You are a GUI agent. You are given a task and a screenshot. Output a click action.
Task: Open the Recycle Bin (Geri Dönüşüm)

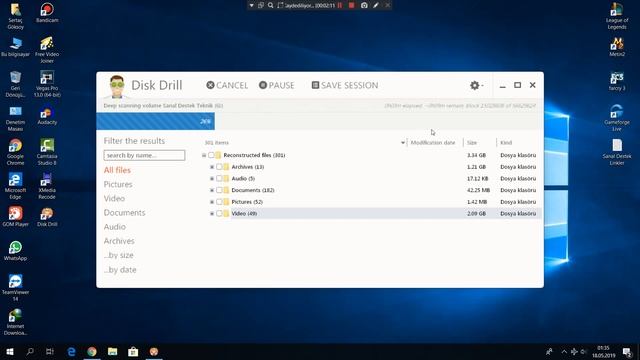[x=16, y=84]
